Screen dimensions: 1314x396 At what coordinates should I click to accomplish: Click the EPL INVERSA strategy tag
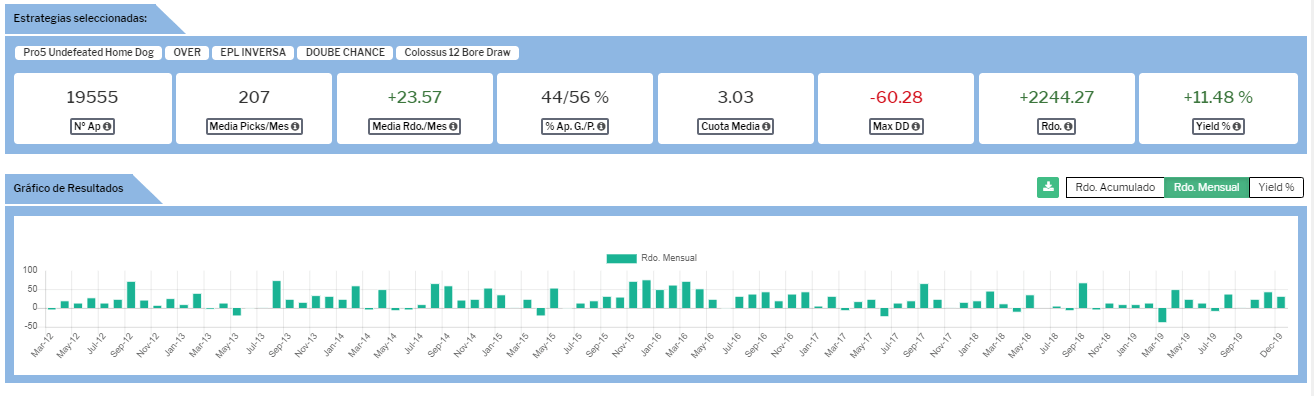click(x=253, y=53)
